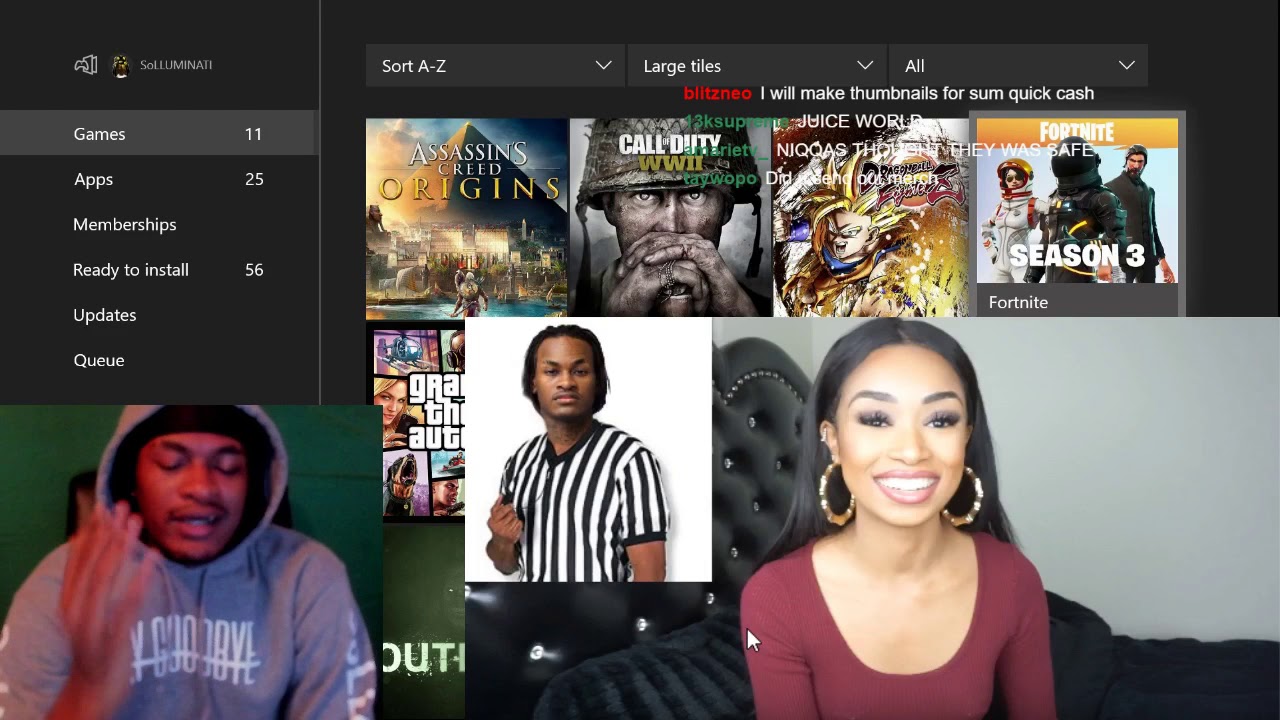Click the SoLLUMINATI profile avatar
The image size is (1280, 720).
[x=120, y=66]
